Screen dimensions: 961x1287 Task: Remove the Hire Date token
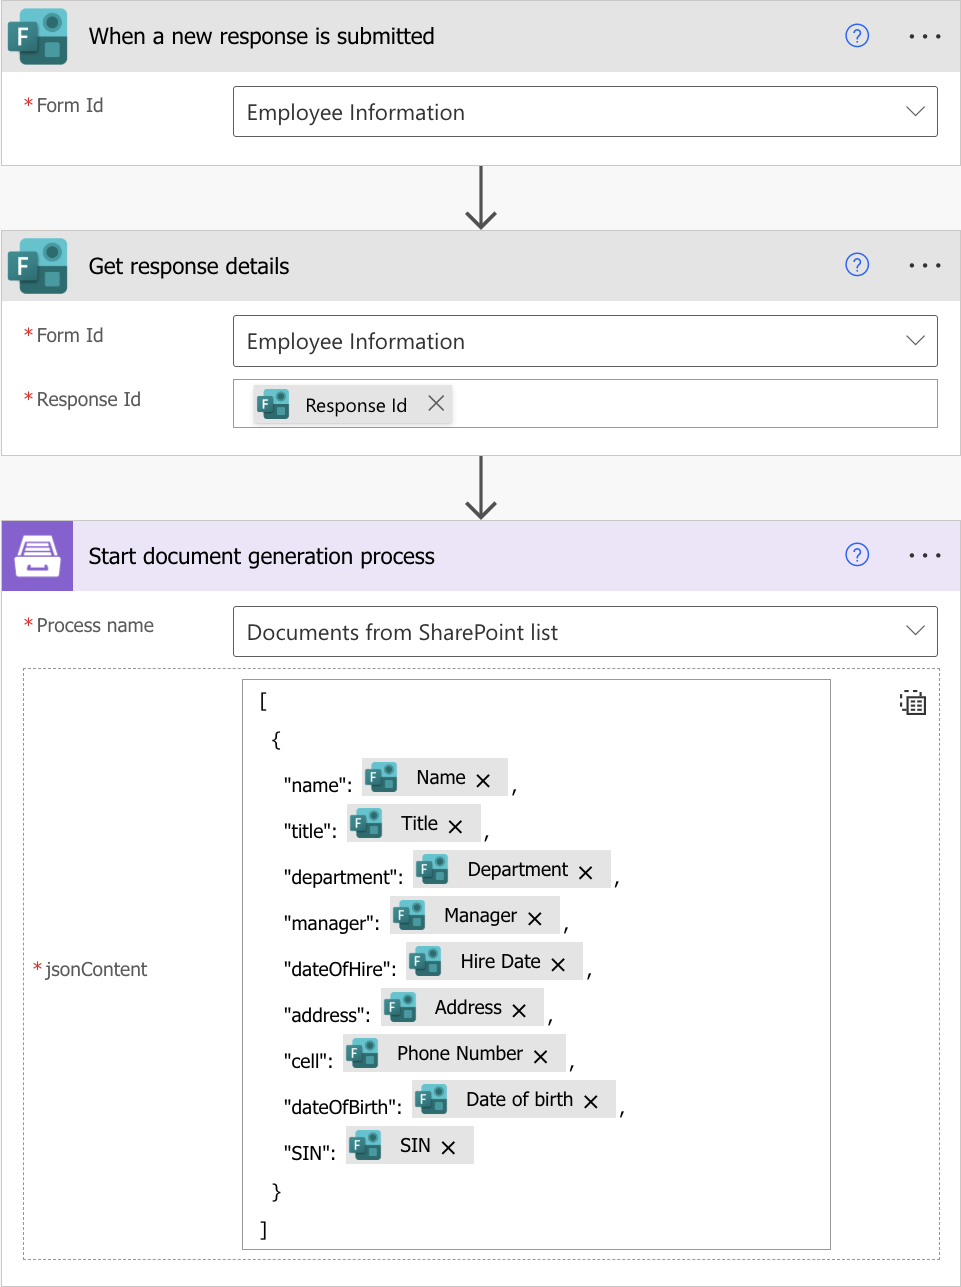pyautogui.click(x=558, y=964)
